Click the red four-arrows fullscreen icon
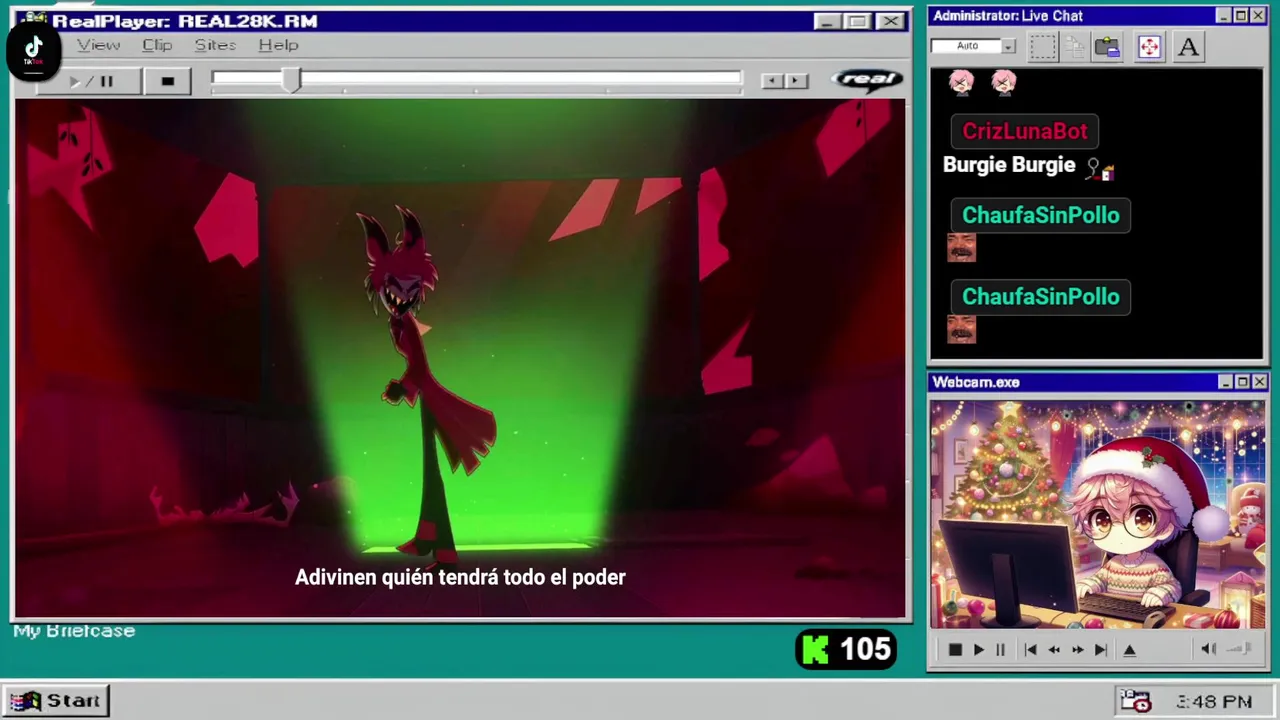The image size is (1280, 720). coord(1149,47)
